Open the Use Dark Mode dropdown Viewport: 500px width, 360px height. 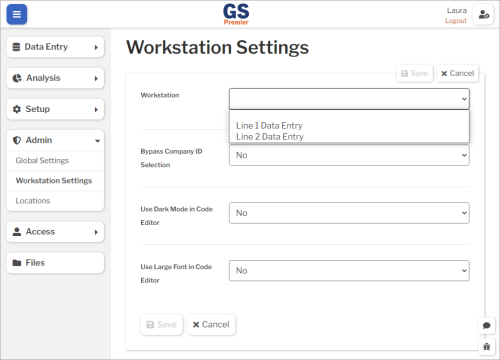[x=349, y=213]
